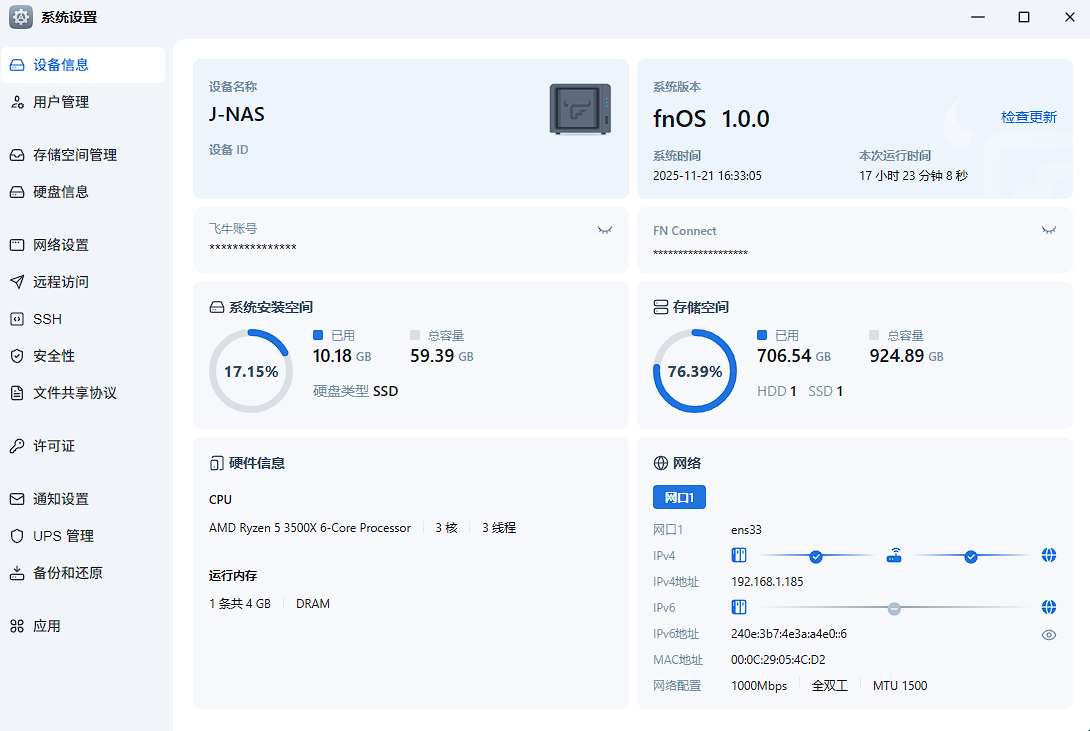Click 检查更新 link

pyautogui.click(x=1028, y=117)
